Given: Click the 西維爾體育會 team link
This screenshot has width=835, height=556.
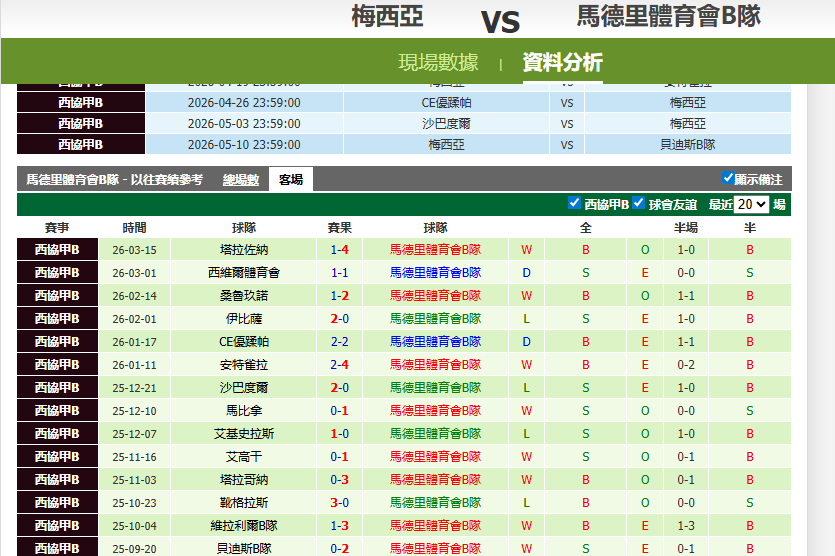Looking at the screenshot, I should point(244,273).
